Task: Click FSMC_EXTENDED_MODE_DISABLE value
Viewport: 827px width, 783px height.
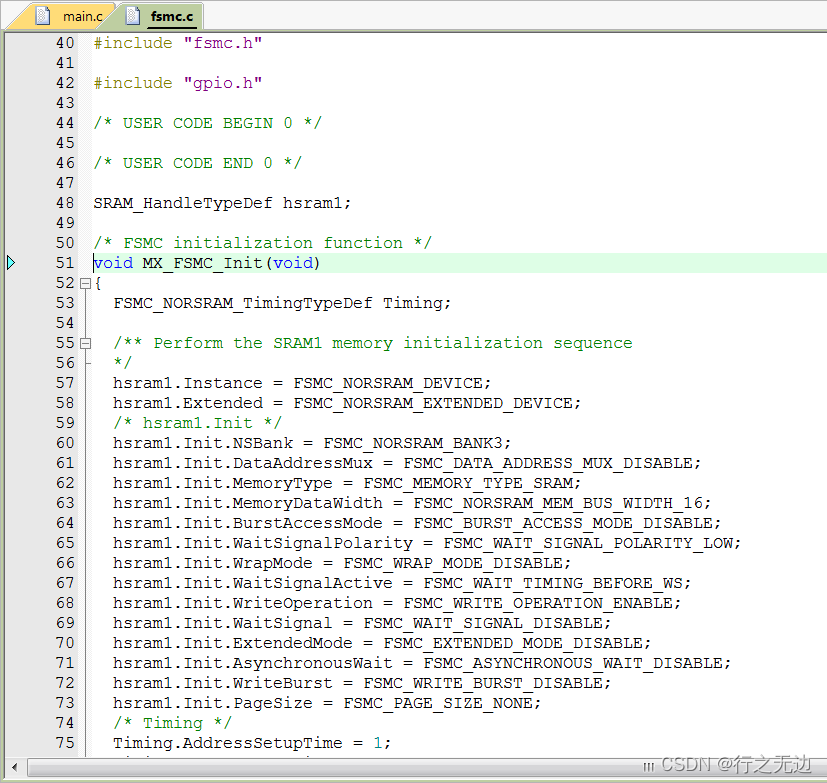Action: (513, 644)
